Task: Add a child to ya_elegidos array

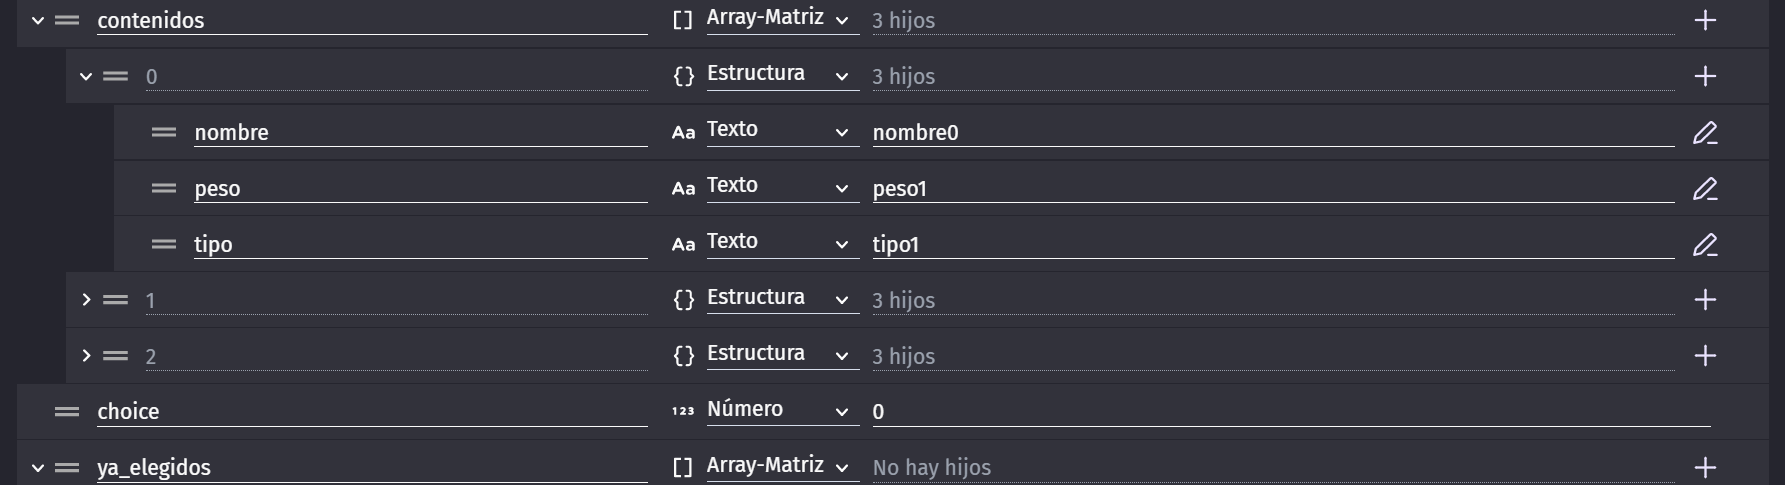Action: 1705,467
